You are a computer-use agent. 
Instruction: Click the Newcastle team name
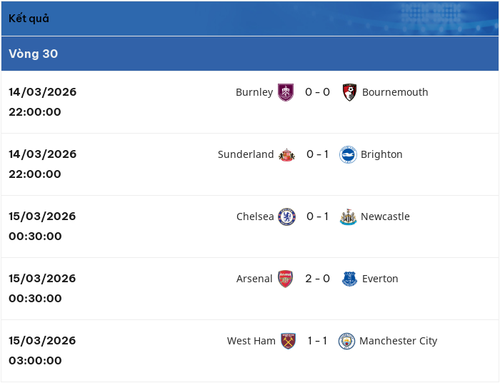pyautogui.click(x=385, y=217)
